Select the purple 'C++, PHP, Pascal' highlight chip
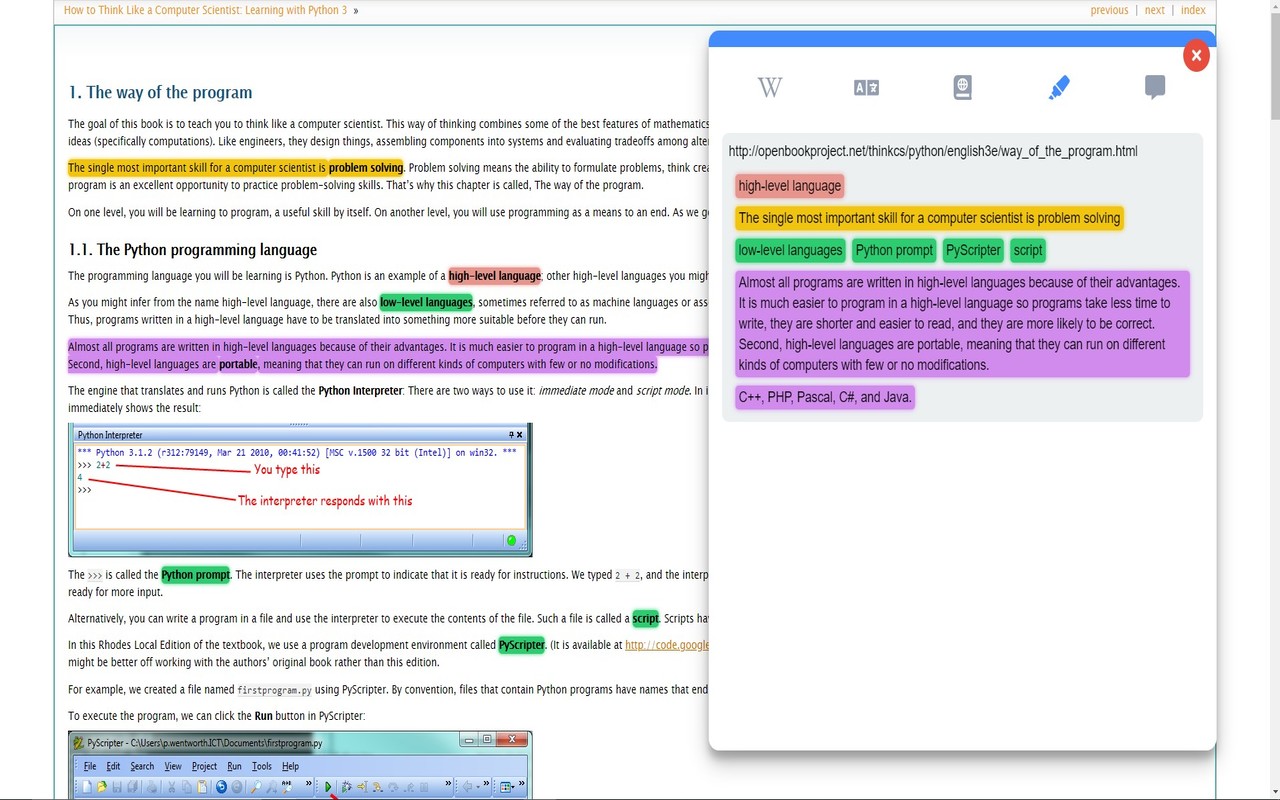 [824, 397]
